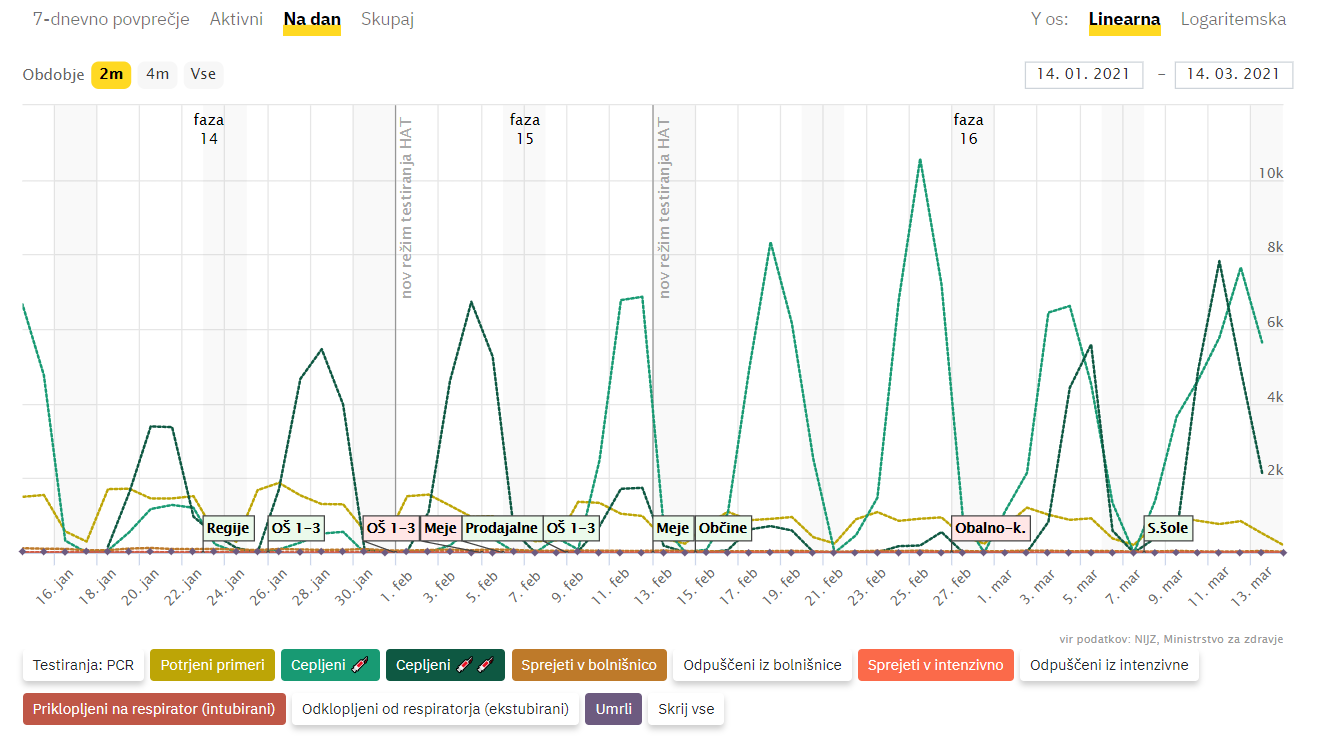
Task: Select OŠ 1–3 marker near 1. feb
Action: coord(391,528)
